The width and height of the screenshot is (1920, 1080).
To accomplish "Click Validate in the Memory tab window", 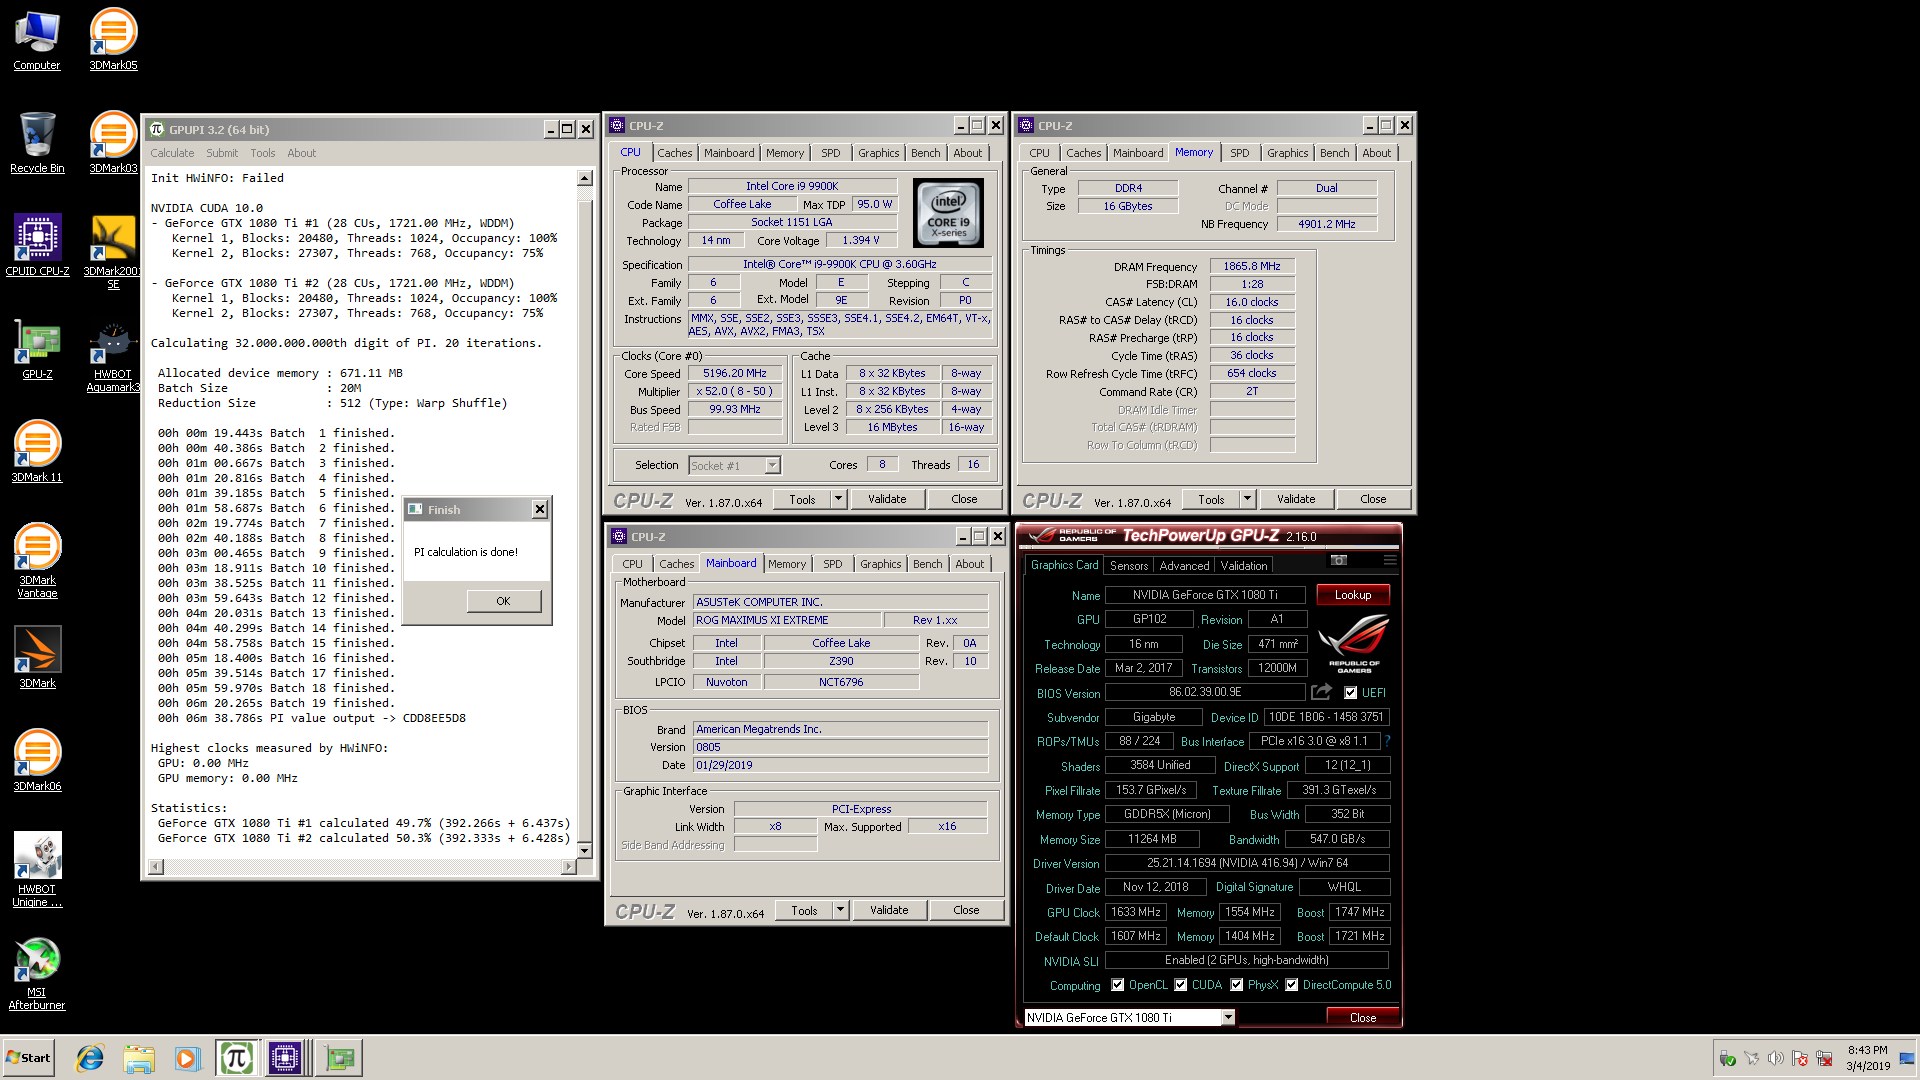I will point(1295,499).
